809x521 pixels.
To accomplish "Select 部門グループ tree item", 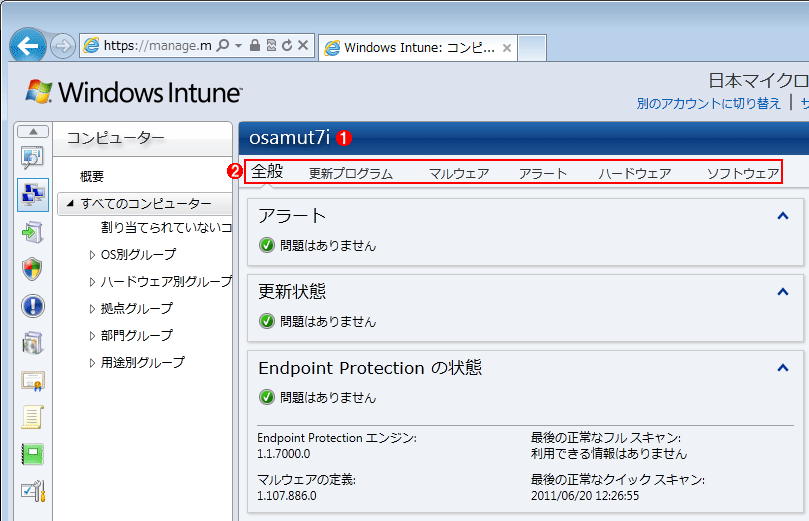I will [x=137, y=335].
